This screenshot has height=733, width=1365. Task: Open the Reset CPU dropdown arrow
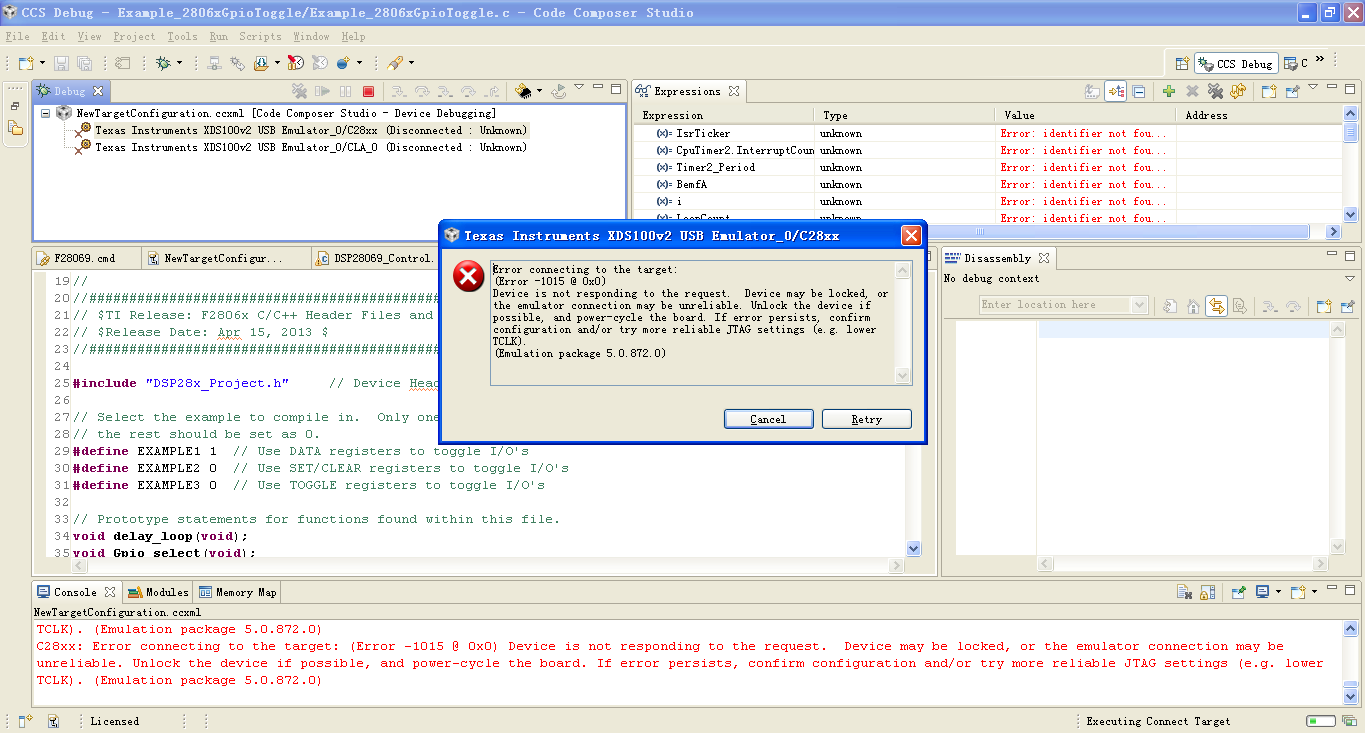click(x=539, y=91)
